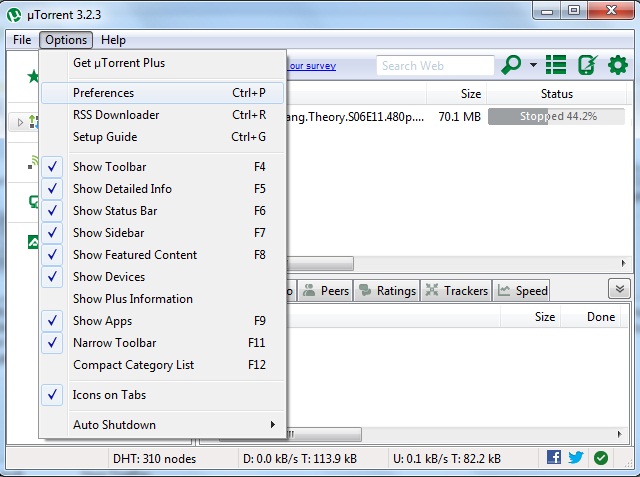Click the Stopped 44.2% progress bar

coord(556,117)
